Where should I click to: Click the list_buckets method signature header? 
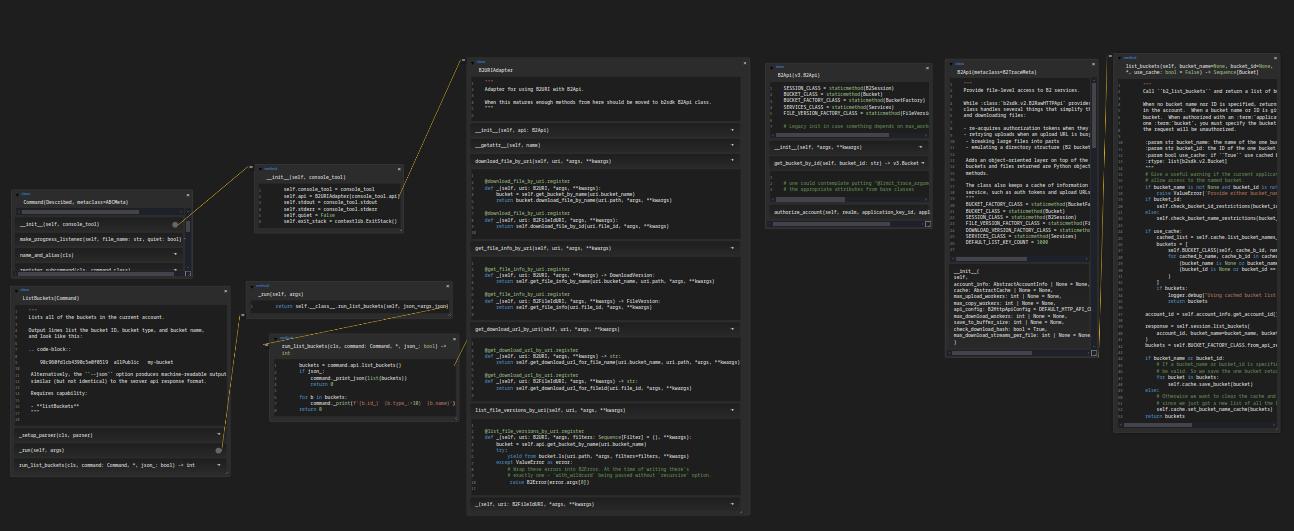tap(1200, 69)
